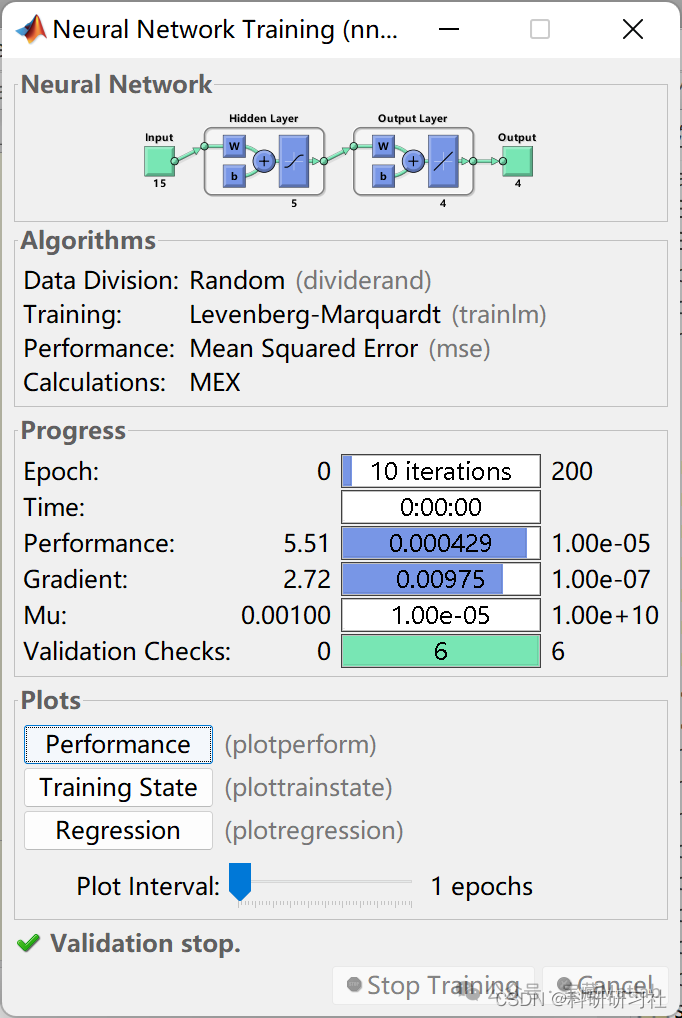Click the Plot Interval slider handle
This screenshot has height=1018, width=682.
(240, 882)
